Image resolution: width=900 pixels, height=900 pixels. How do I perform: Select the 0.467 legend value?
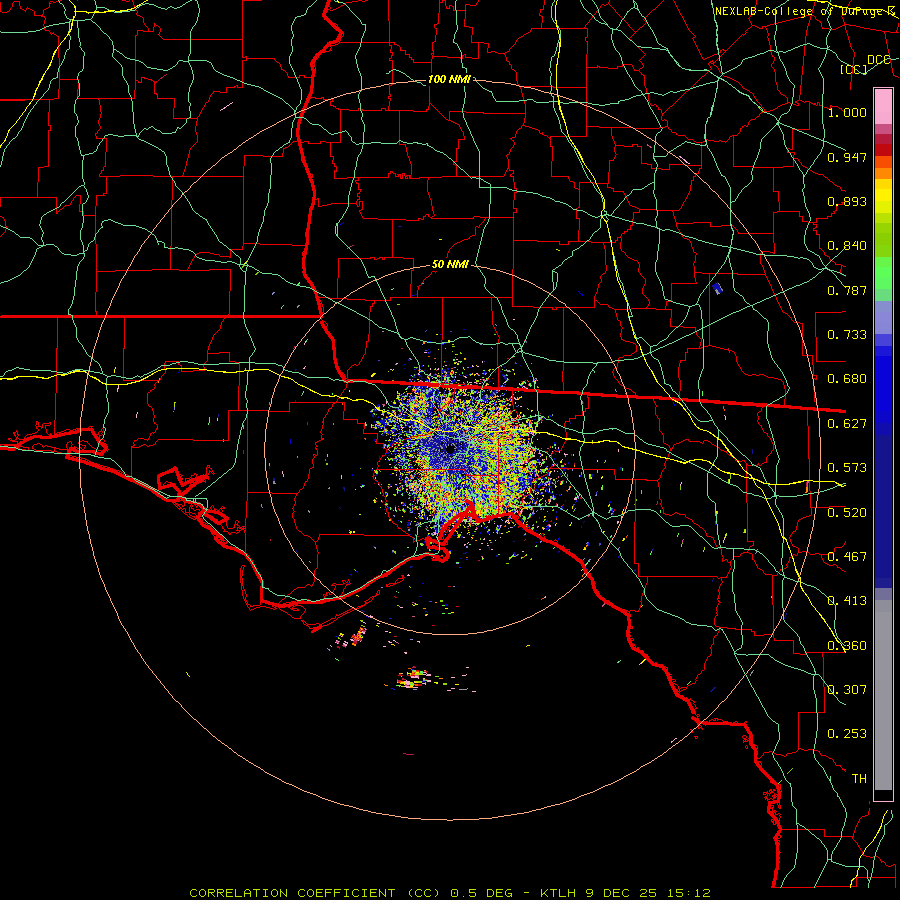point(847,557)
